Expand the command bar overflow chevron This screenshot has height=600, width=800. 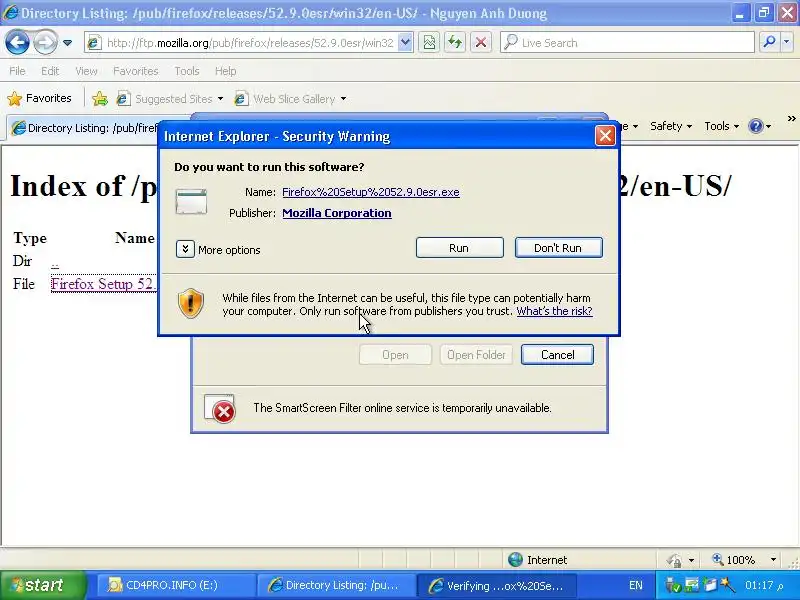[791, 119]
